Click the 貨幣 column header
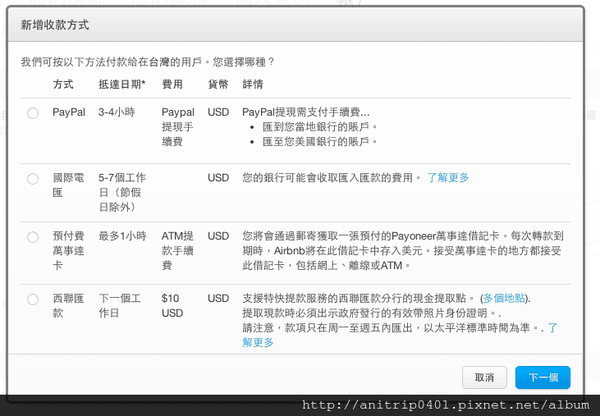600x416 pixels. [218, 84]
